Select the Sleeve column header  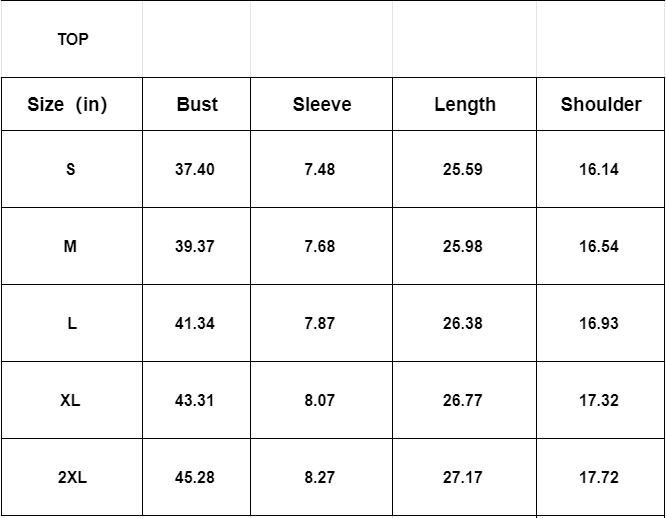coord(322,104)
